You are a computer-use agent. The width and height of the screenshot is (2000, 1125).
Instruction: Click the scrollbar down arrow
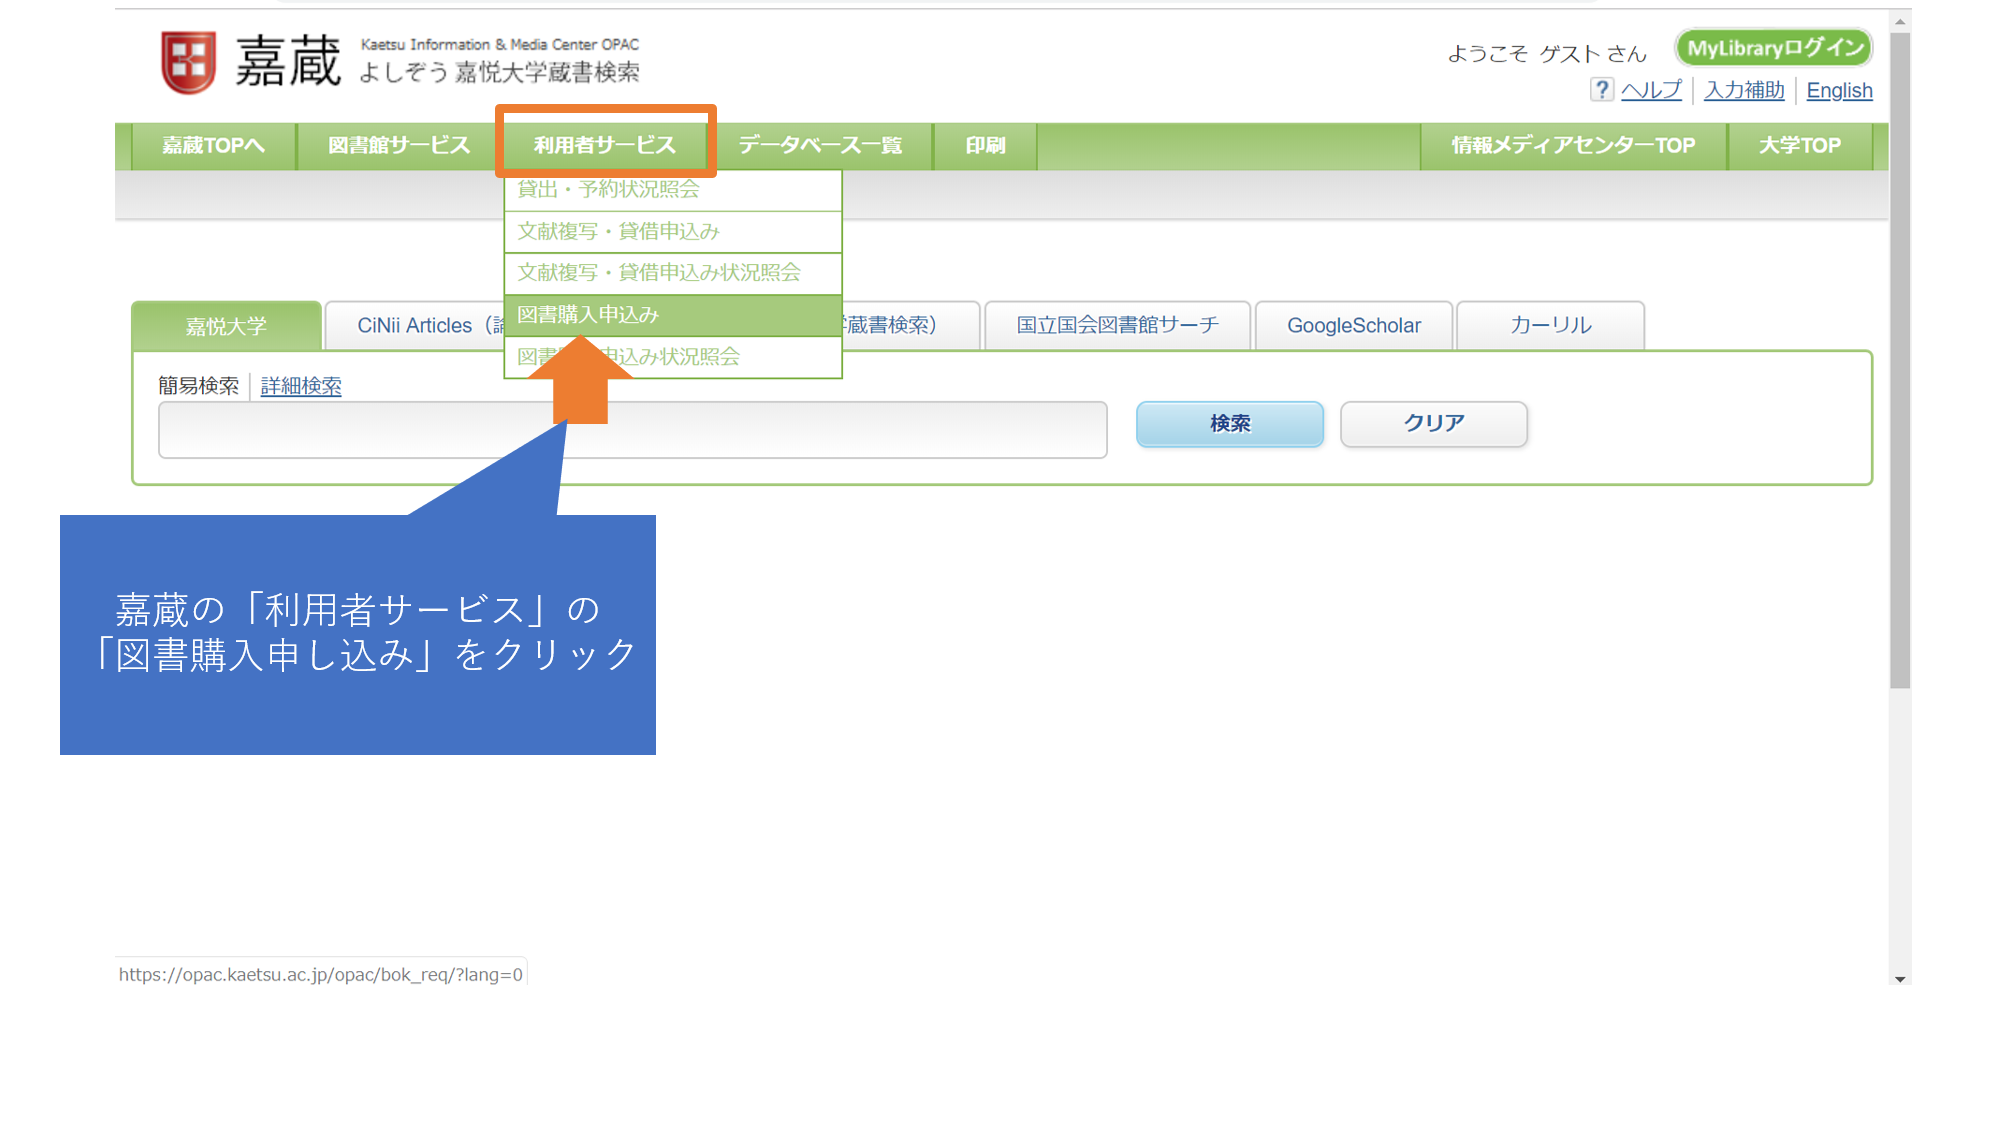(1900, 979)
